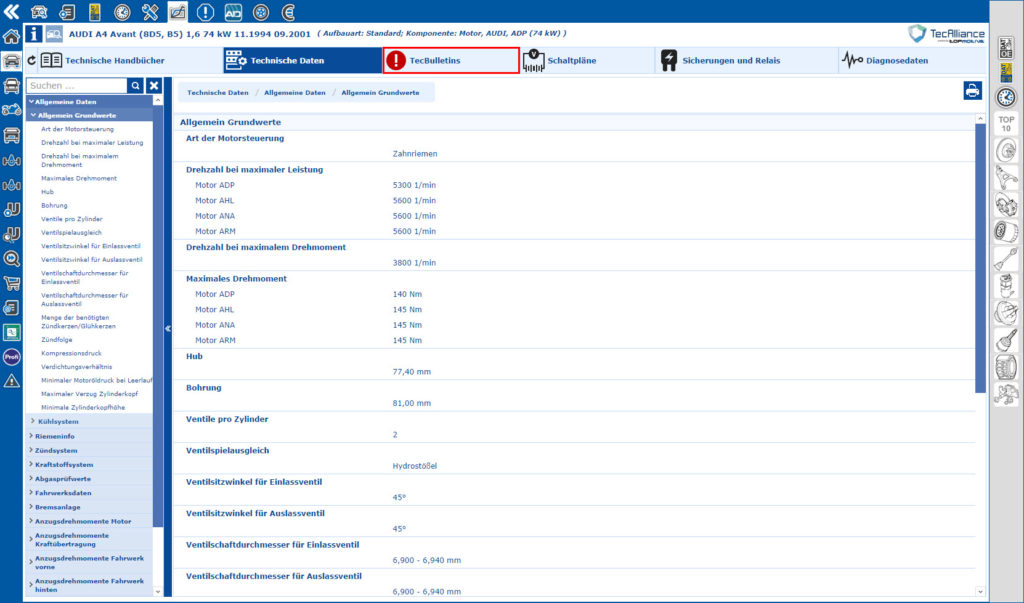Run the search with magnifier button
Image resolution: width=1024 pixels, height=603 pixels.
(135, 86)
